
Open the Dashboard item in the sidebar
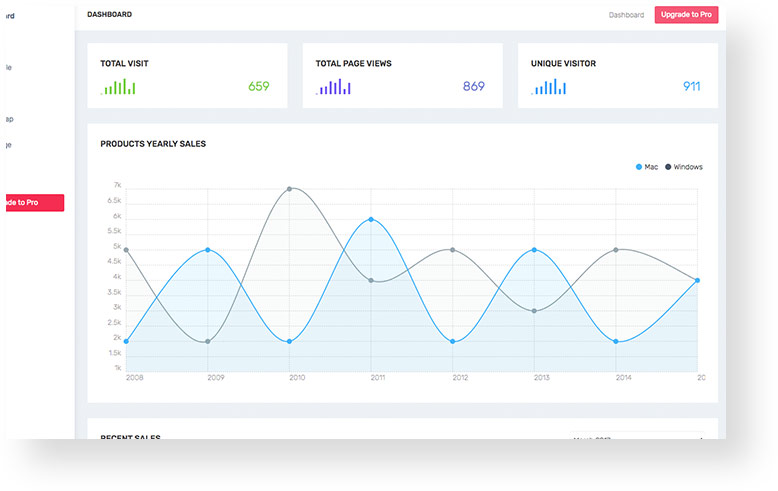[x=10, y=16]
